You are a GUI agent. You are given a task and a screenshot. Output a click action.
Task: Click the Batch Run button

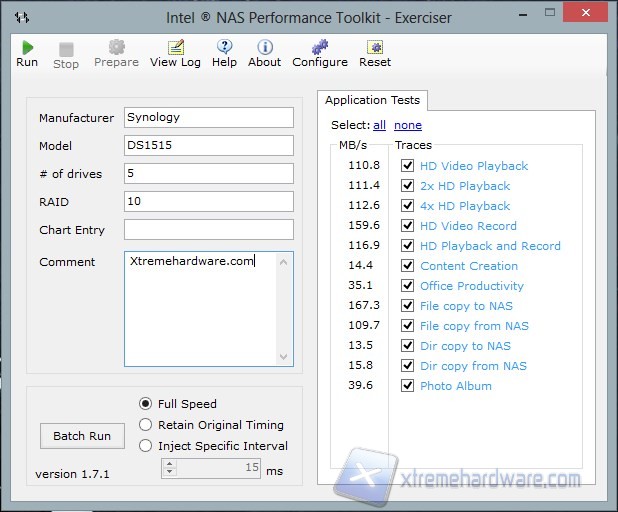pos(82,436)
